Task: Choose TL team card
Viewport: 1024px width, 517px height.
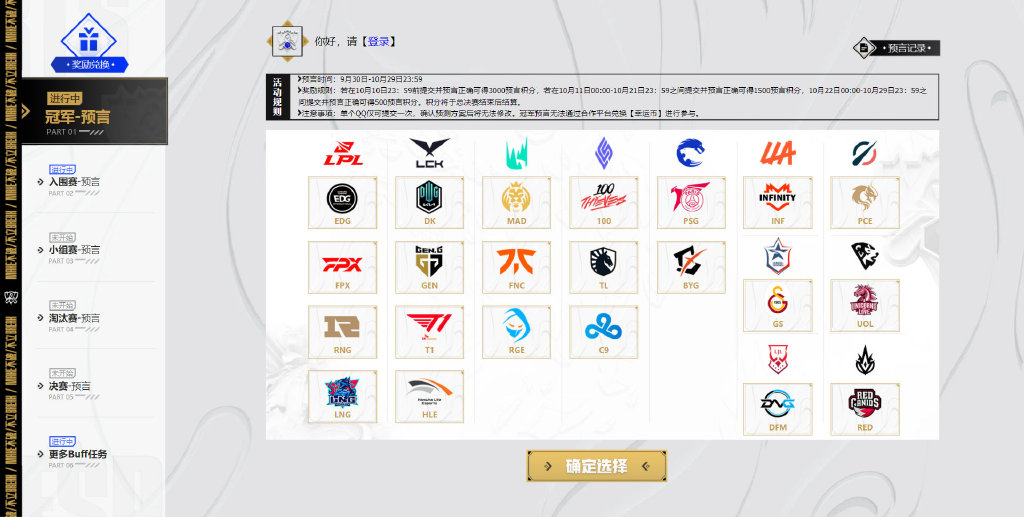Action: tap(603, 267)
